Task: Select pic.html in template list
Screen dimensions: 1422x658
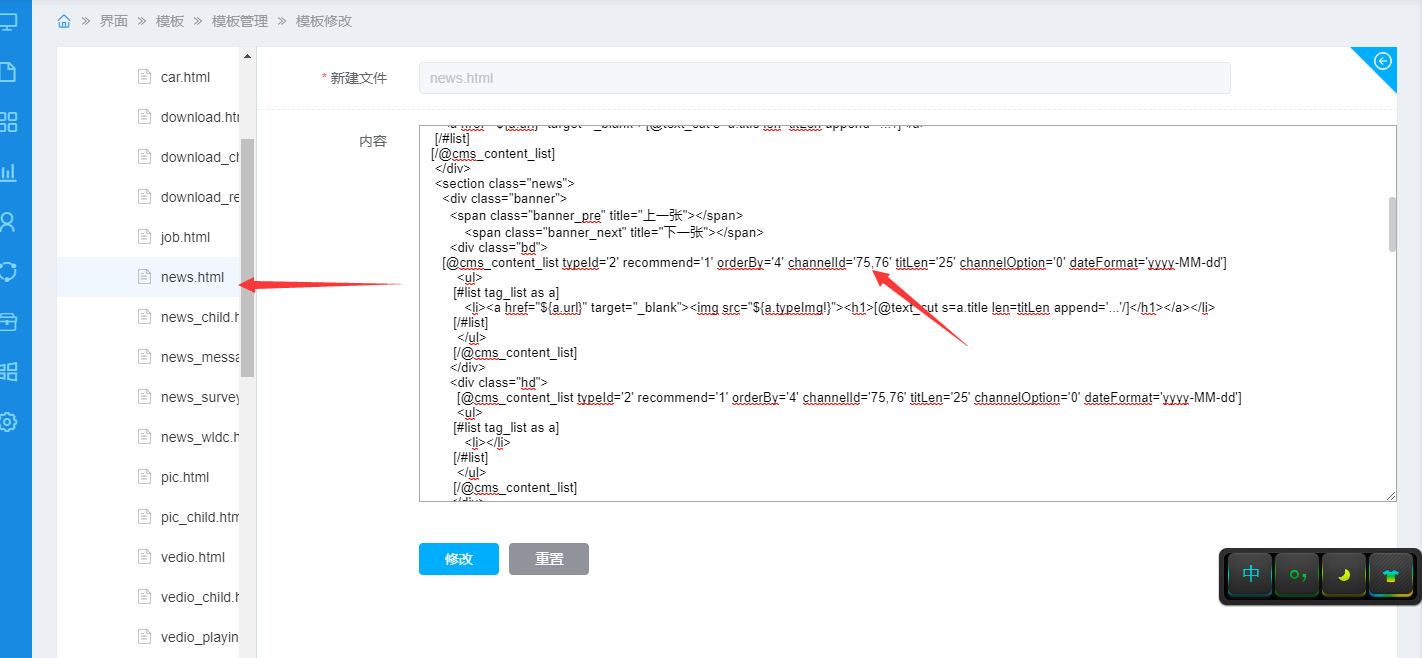Action: (x=185, y=477)
